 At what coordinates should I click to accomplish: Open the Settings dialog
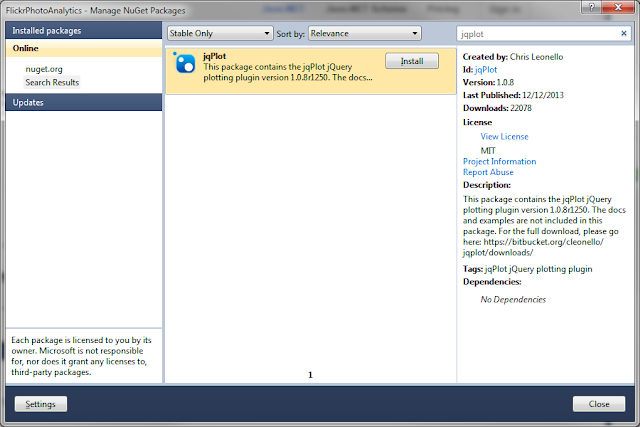[x=41, y=404]
